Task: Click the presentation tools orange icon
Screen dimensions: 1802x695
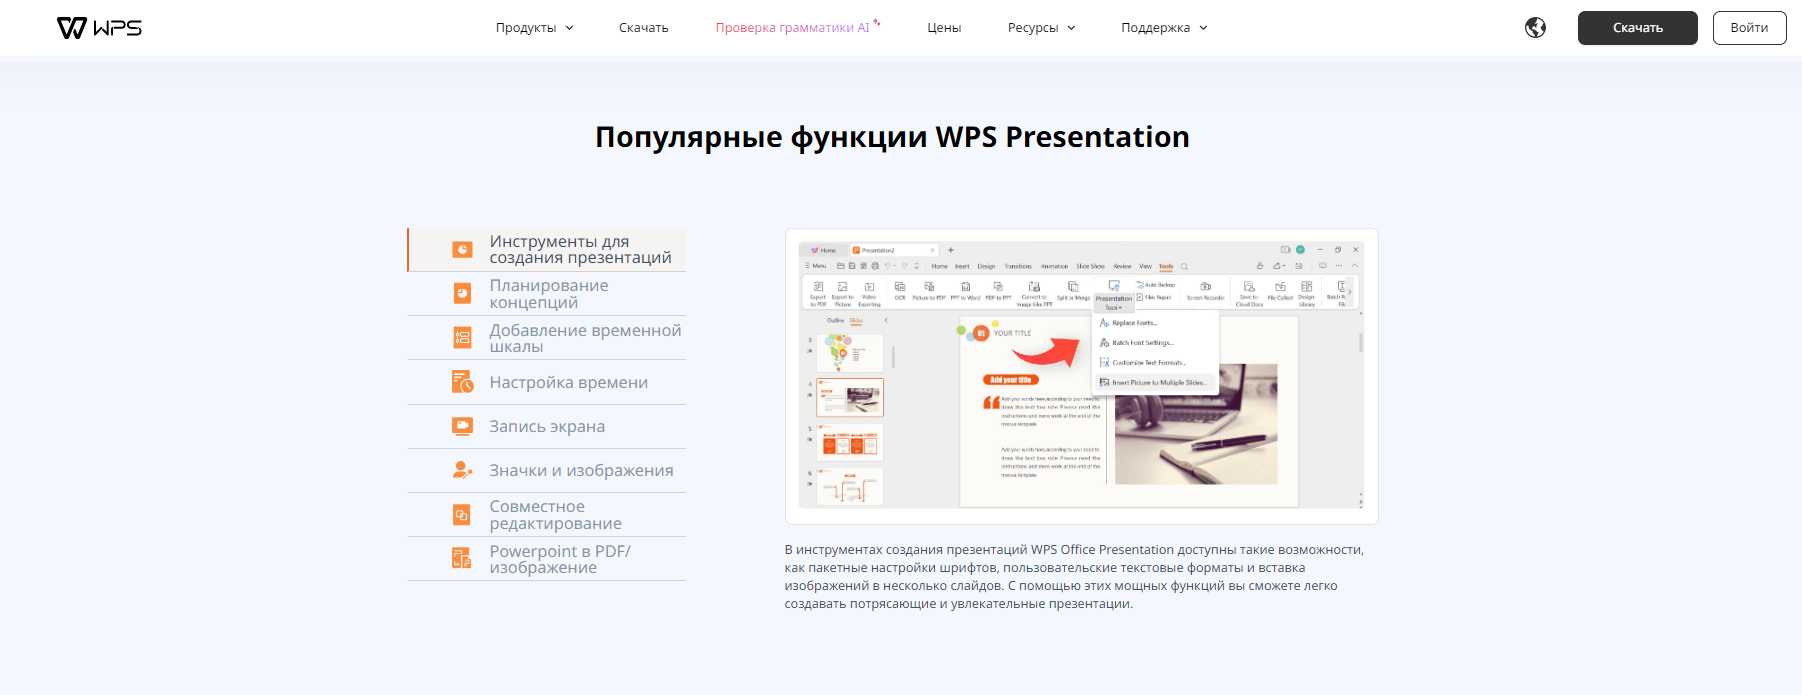Action: (x=462, y=250)
